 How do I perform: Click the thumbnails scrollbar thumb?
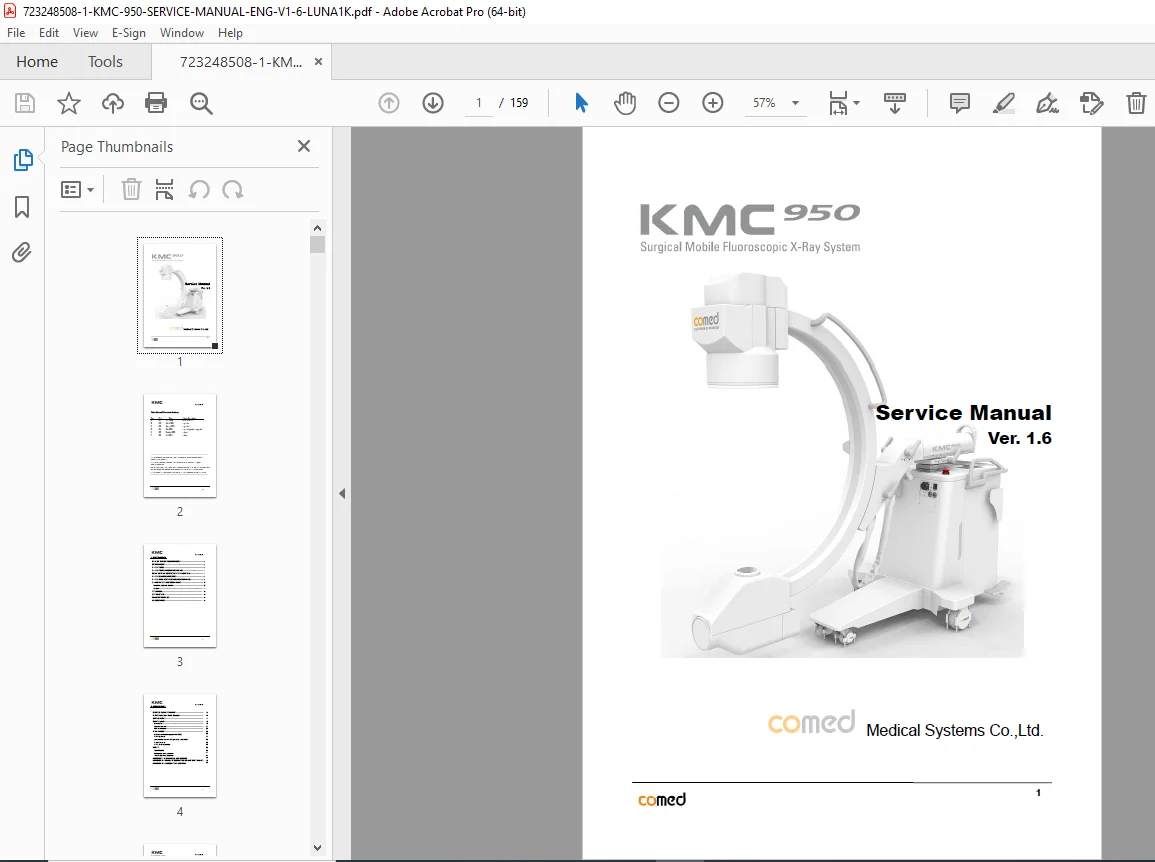click(317, 245)
